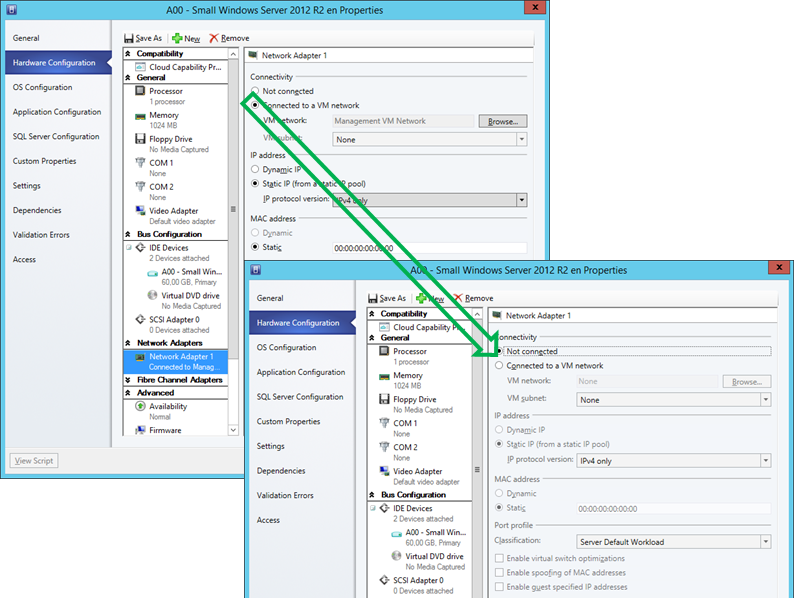Click scroll down arrow of back window tree
Image resolution: width=794 pixels, height=598 pixels.
233,430
